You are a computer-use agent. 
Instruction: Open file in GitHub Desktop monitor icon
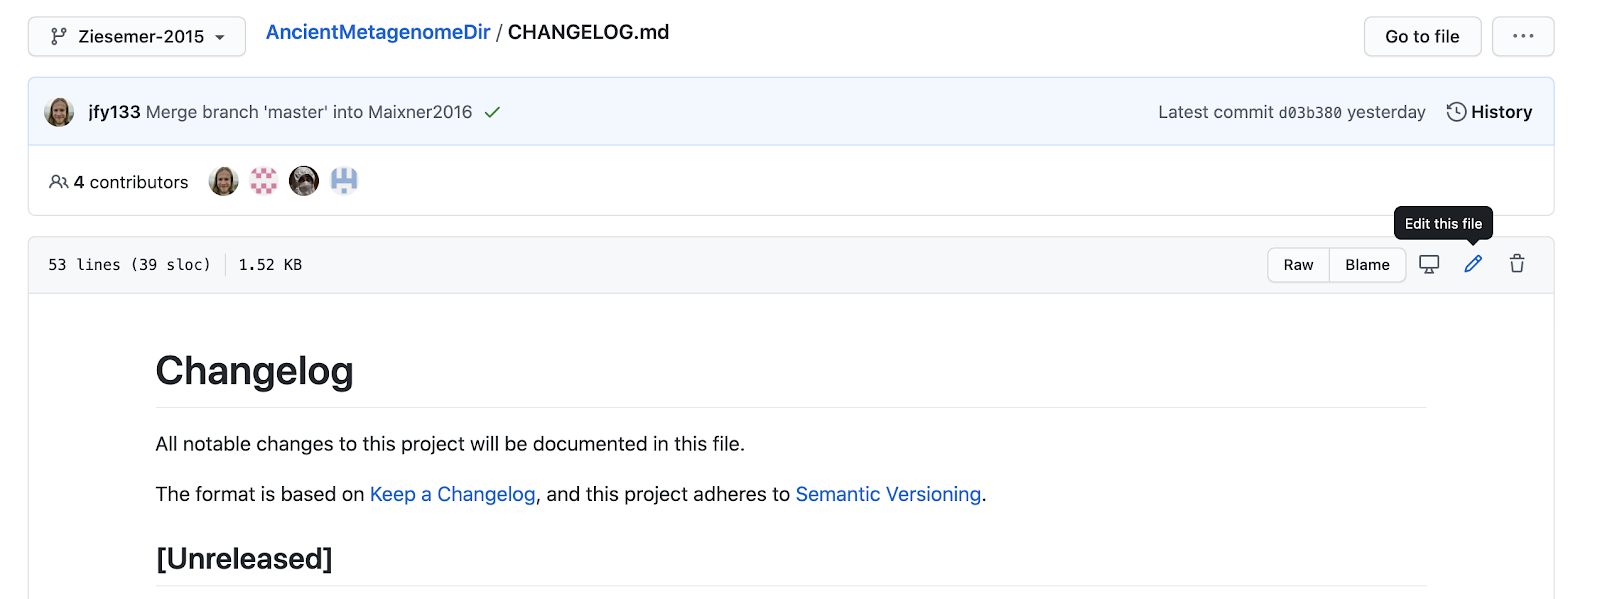pyautogui.click(x=1429, y=264)
